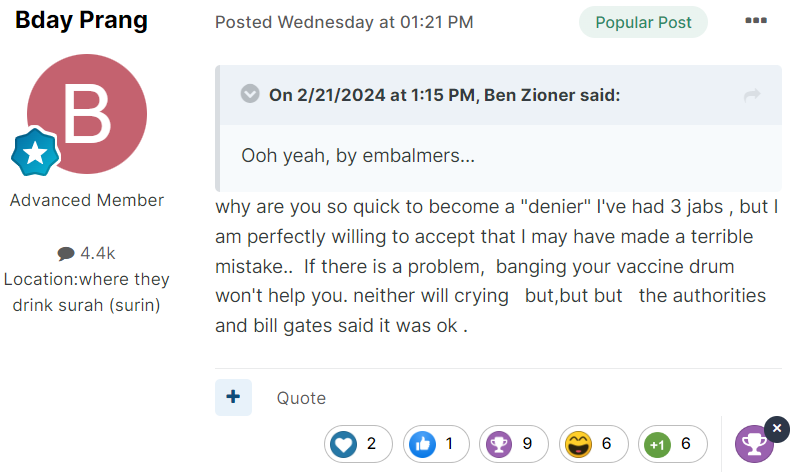The height and width of the screenshot is (473, 803).
Task: Click the blue star rank badge
Action: (35, 152)
